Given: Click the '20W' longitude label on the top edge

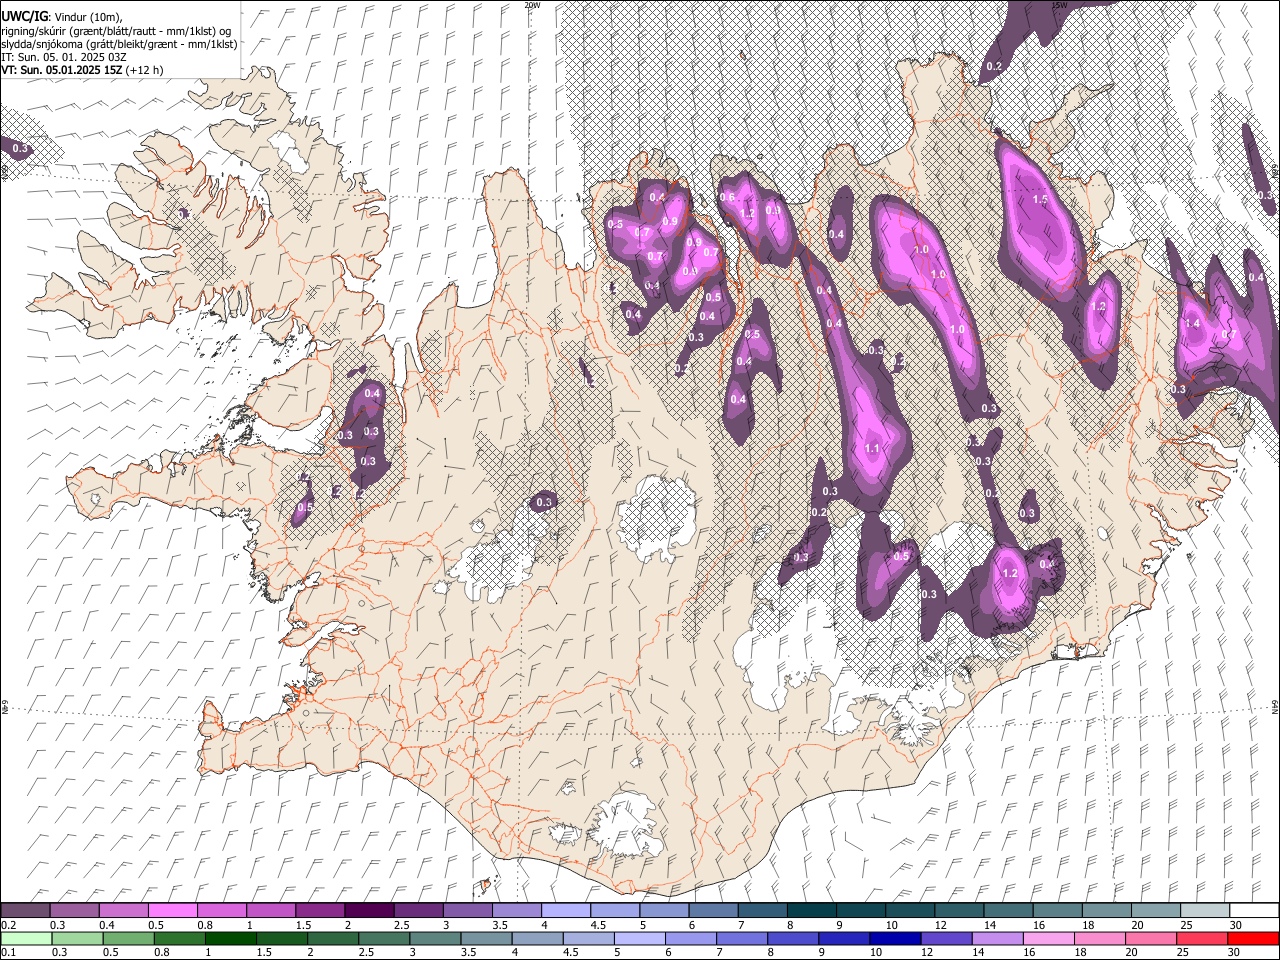Looking at the screenshot, I should [x=532, y=5].
